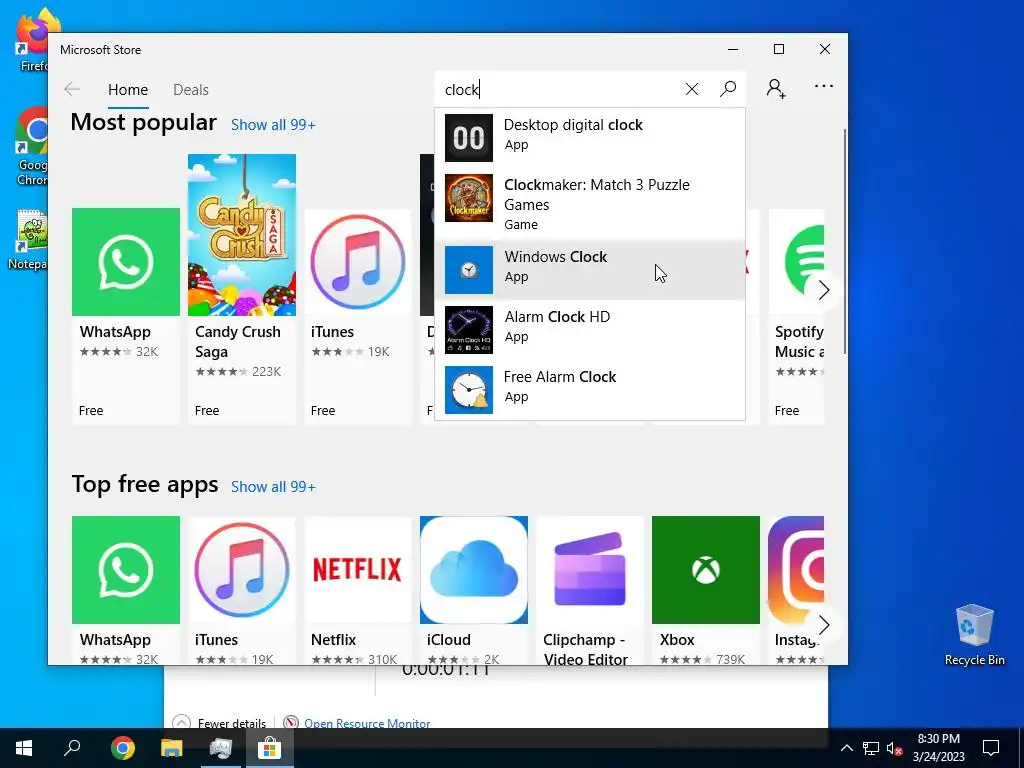Open the notification center icon

(991, 748)
